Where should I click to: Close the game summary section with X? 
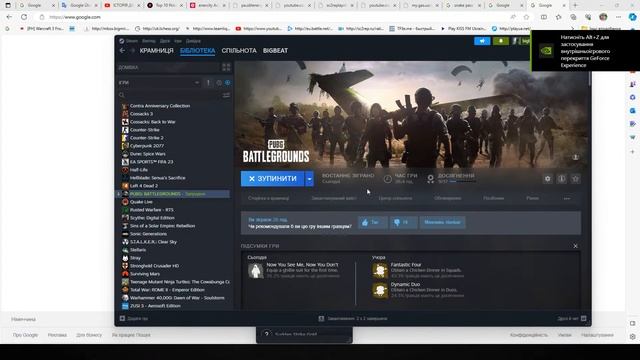pyautogui.click(x=576, y=246)
